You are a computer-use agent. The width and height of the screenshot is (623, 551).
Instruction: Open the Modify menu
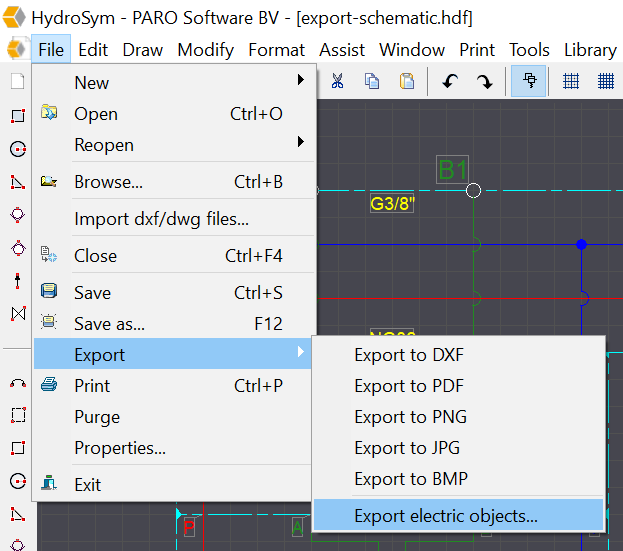tap(205, 50)
